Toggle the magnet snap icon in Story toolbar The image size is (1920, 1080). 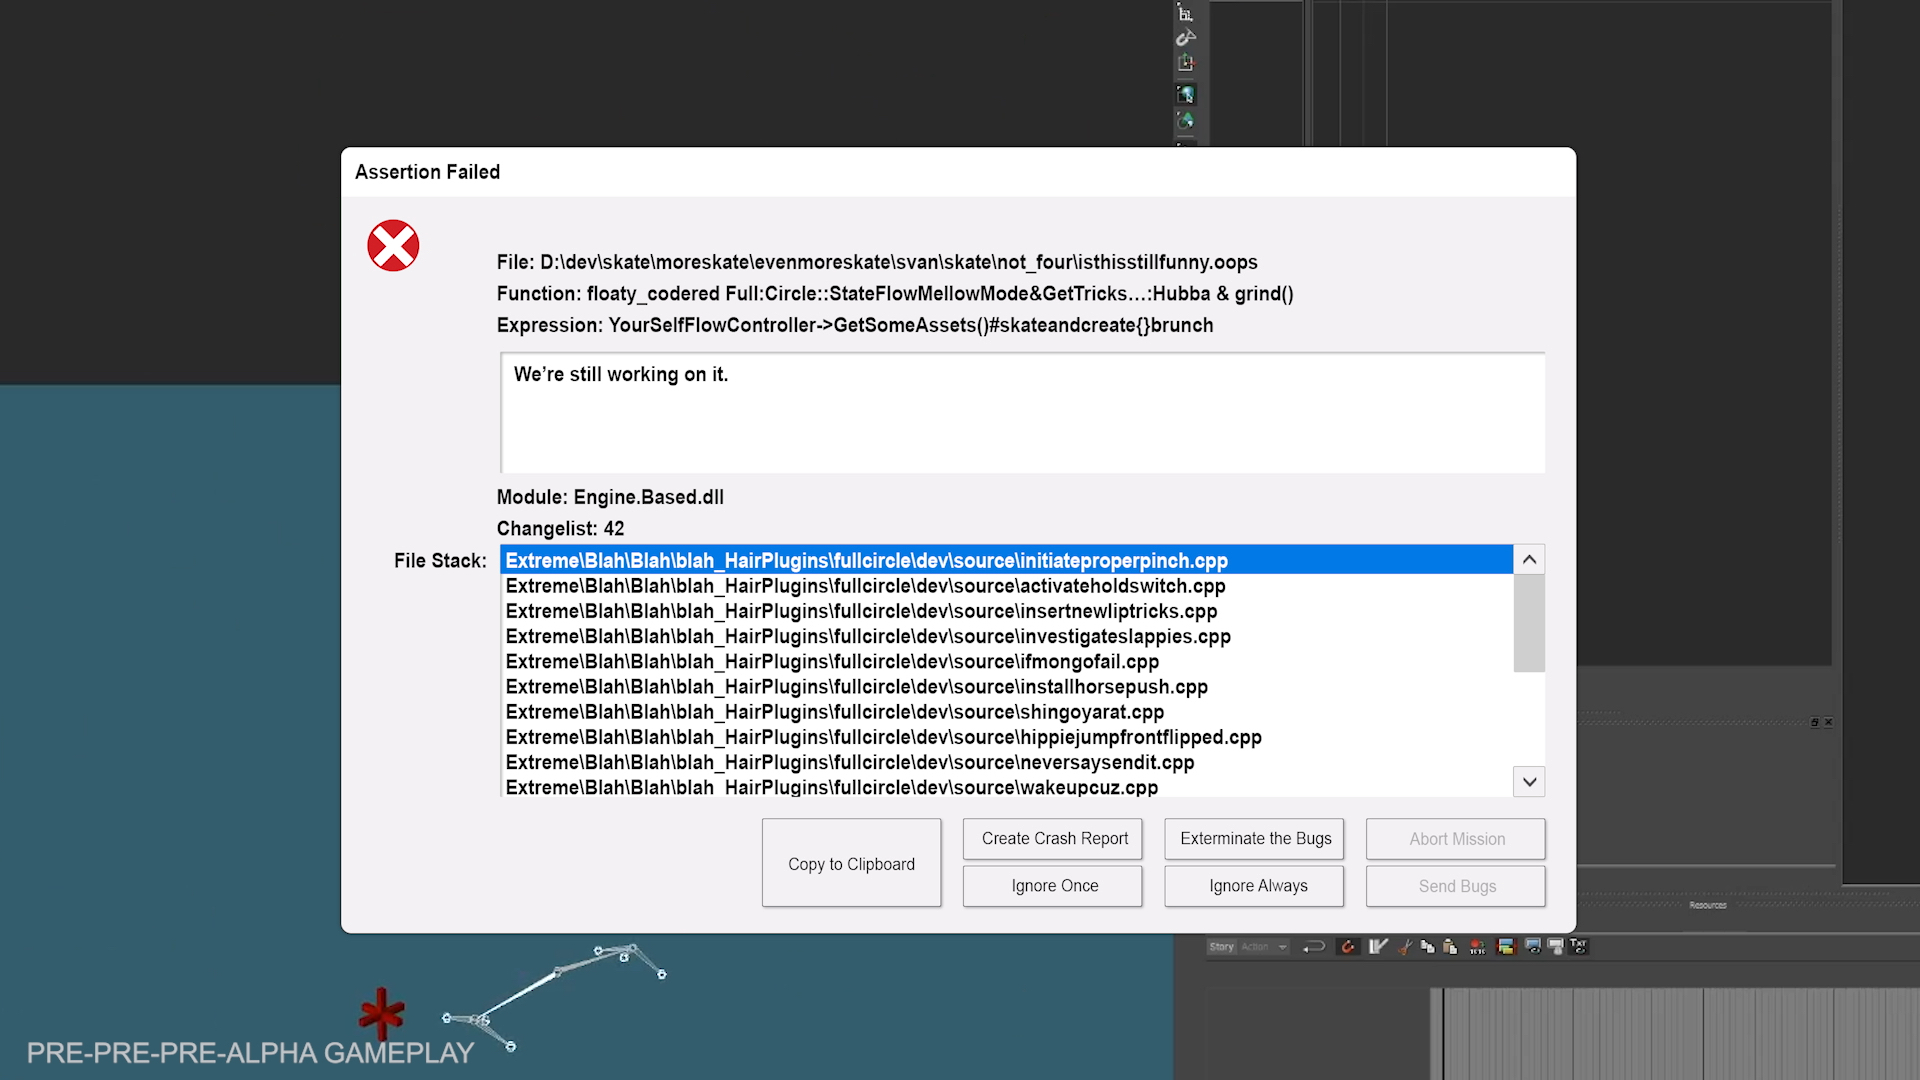coord(1348,947)
